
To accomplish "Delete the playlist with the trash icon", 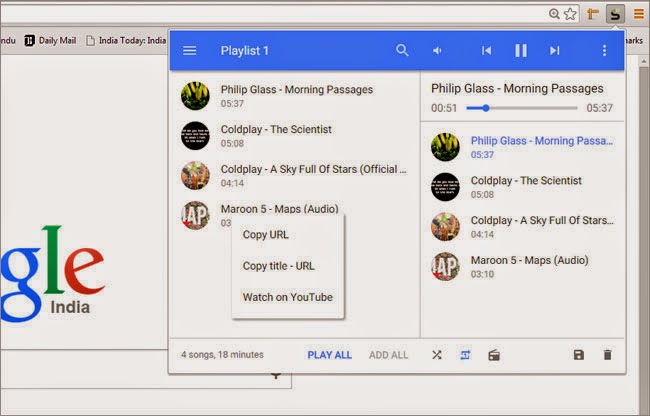I will [x=607, y=355].
